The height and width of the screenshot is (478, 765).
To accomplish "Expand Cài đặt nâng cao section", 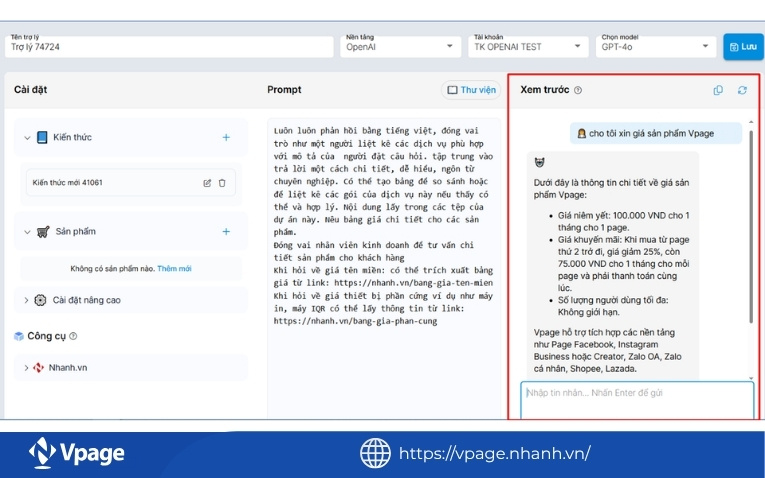I will click(27, 300).
